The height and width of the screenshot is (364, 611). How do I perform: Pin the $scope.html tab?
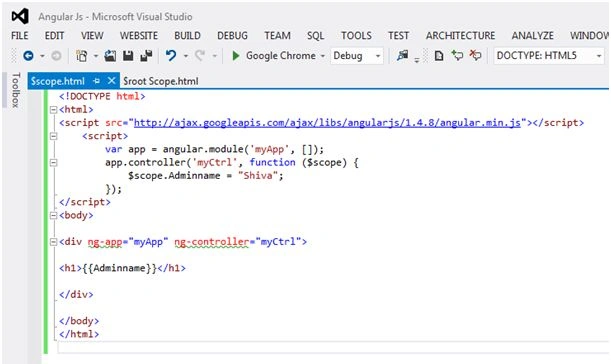(x=97, y=81)
